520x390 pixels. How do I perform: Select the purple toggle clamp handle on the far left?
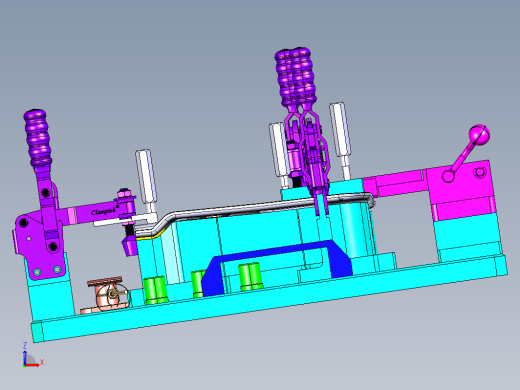[x=38, y=138]
